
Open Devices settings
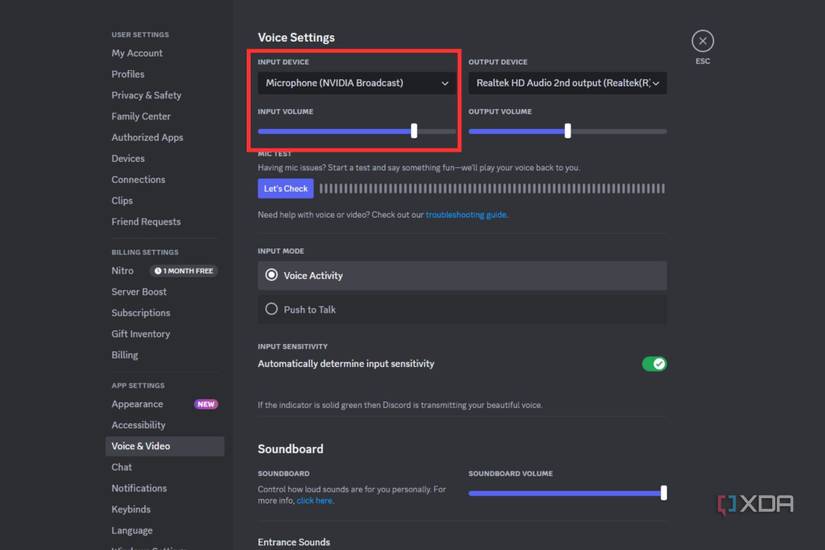pyautogui.click(x=128, y=158)
